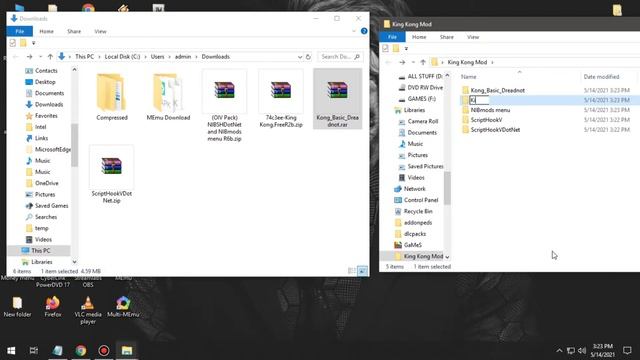Open the File tab in Downloads window
The image size is (640, 360).
[20, 31]
